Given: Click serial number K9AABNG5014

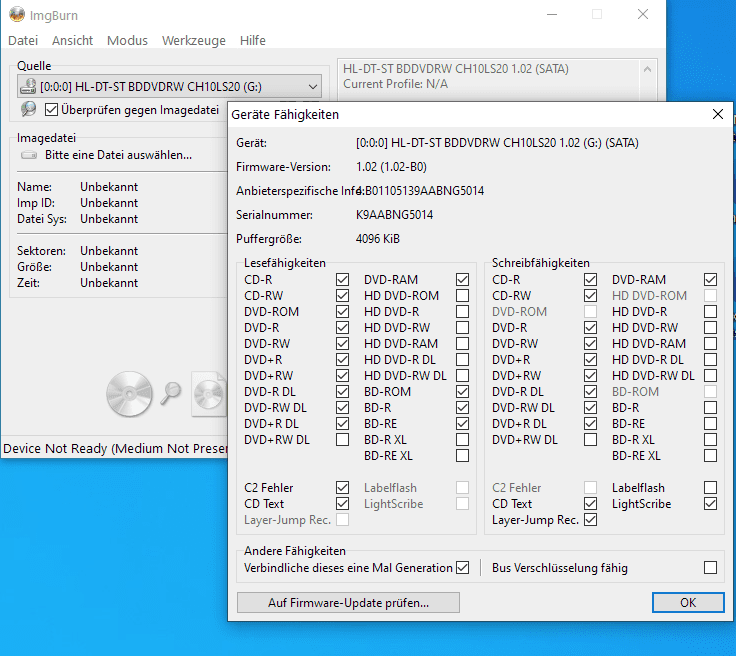Looking at the screenshot, I should point(394,215).
